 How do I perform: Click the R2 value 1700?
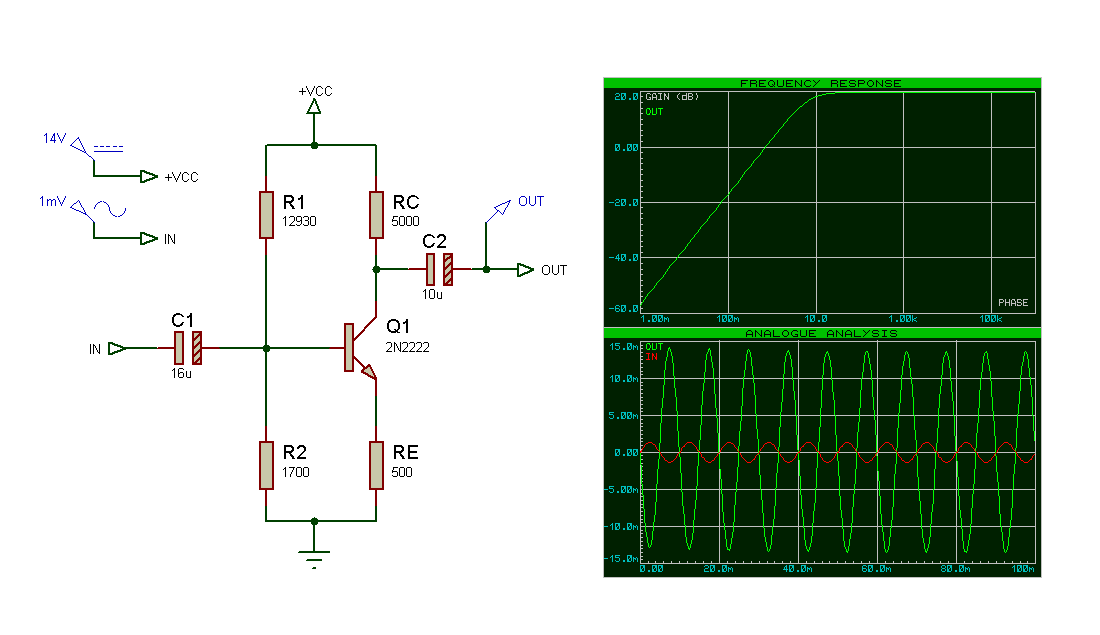[295, 472]
